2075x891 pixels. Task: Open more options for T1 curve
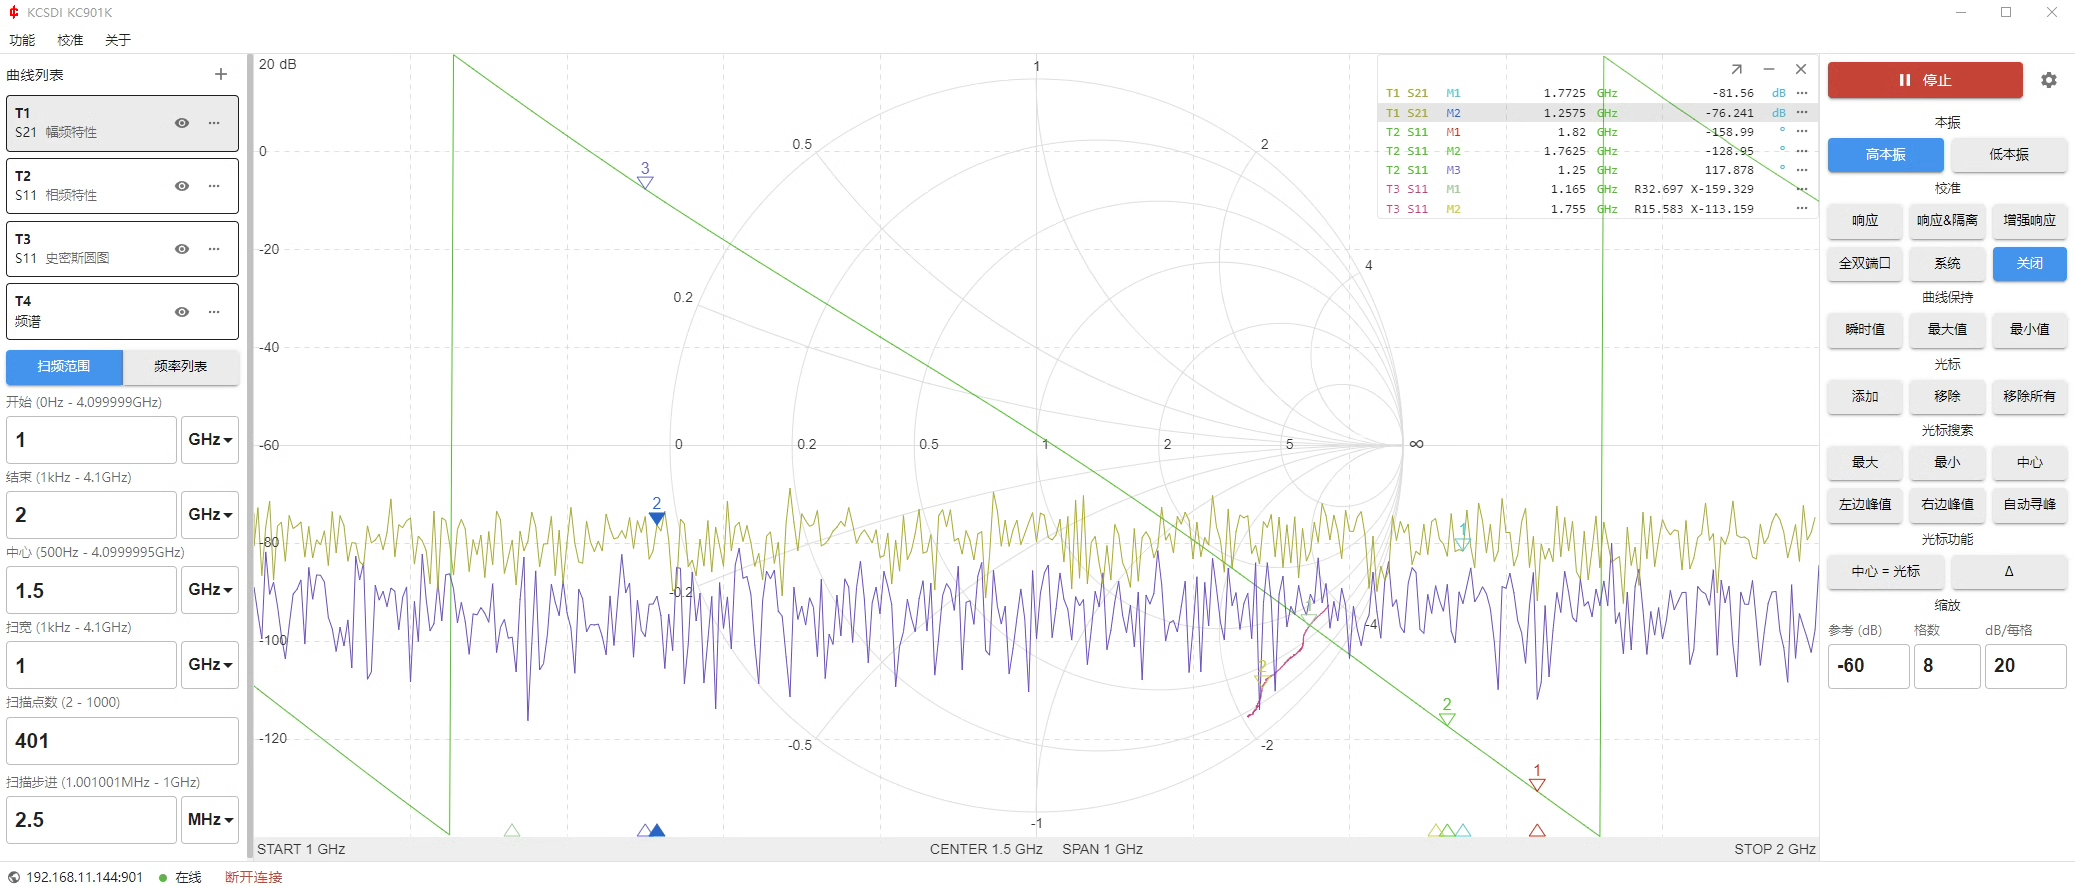[214, 123]
